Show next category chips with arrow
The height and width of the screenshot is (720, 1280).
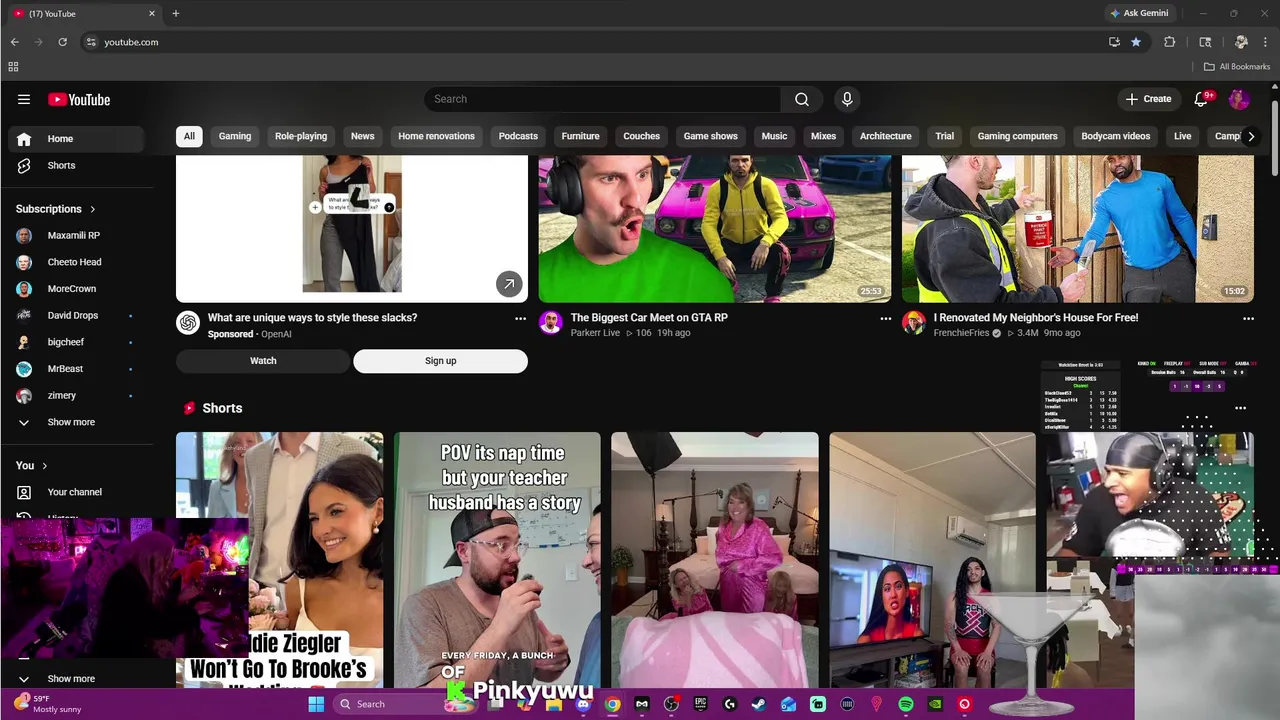pyautogui.click(x=1250, y=136)
